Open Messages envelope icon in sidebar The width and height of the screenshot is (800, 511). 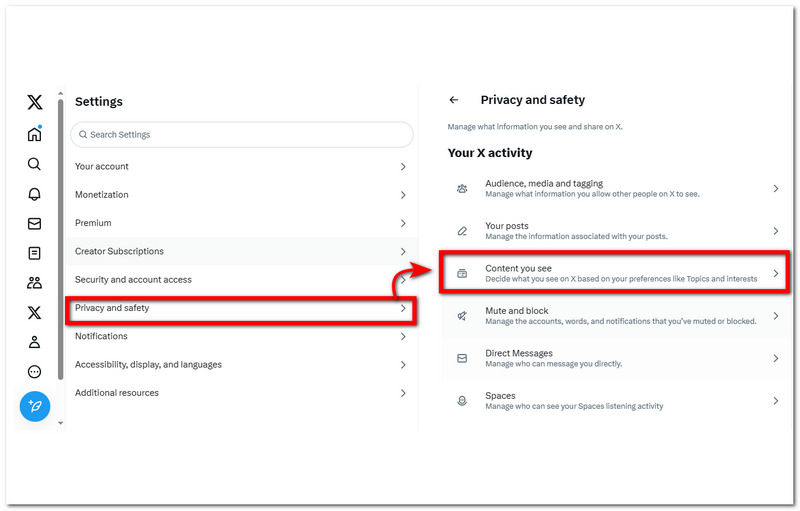pos(35,224)
